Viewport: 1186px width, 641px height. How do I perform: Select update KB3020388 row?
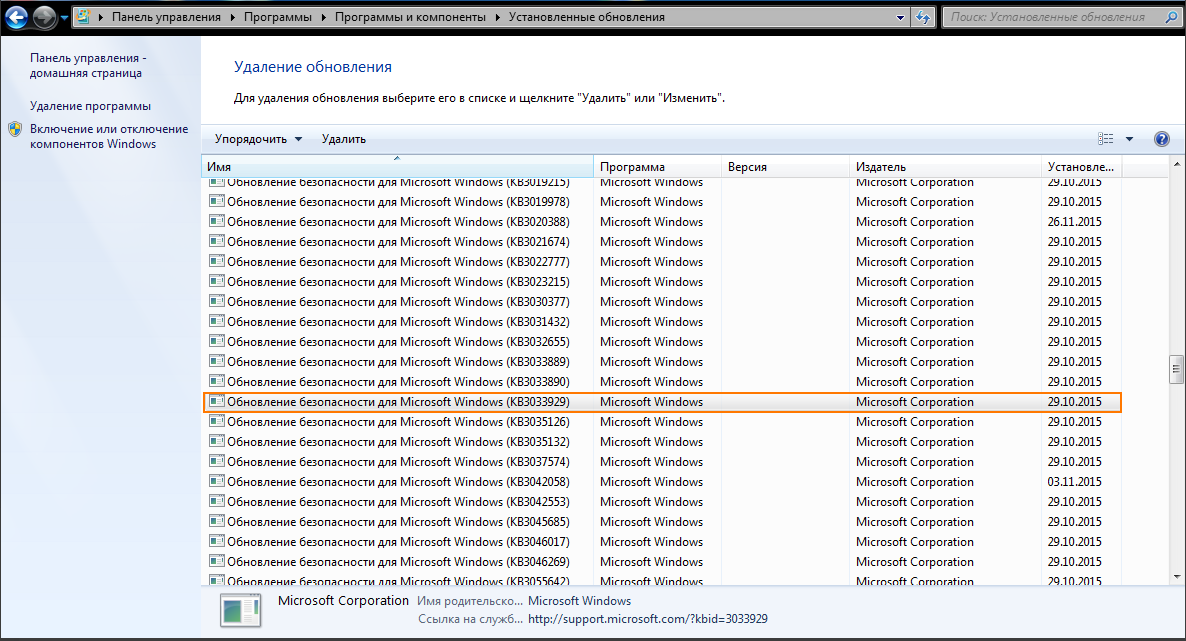[663, 222]
